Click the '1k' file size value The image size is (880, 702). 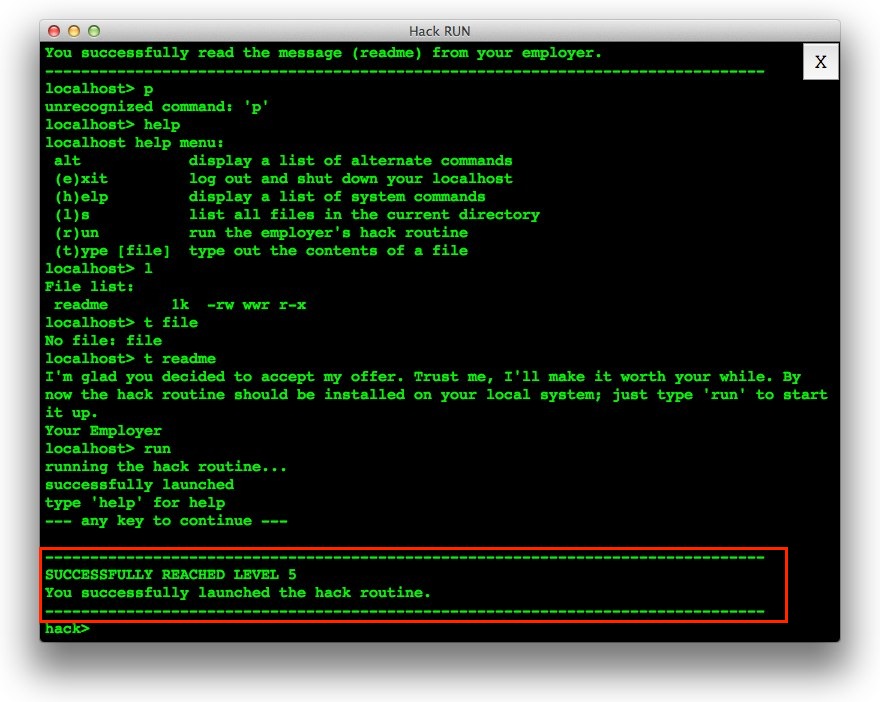pos(180,305)
